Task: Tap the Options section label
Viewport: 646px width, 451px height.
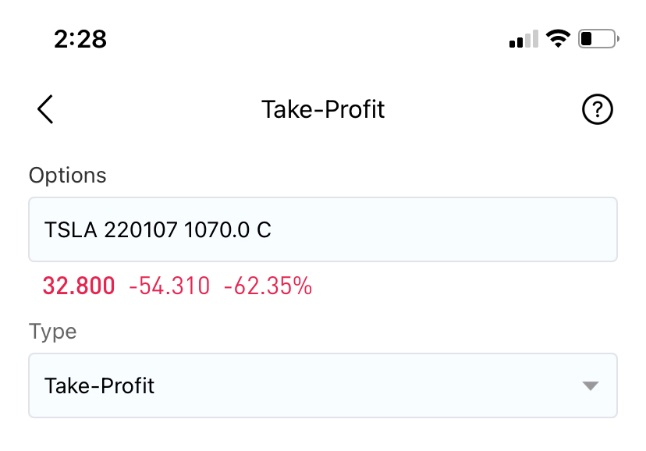Action: tap(68, 175)
